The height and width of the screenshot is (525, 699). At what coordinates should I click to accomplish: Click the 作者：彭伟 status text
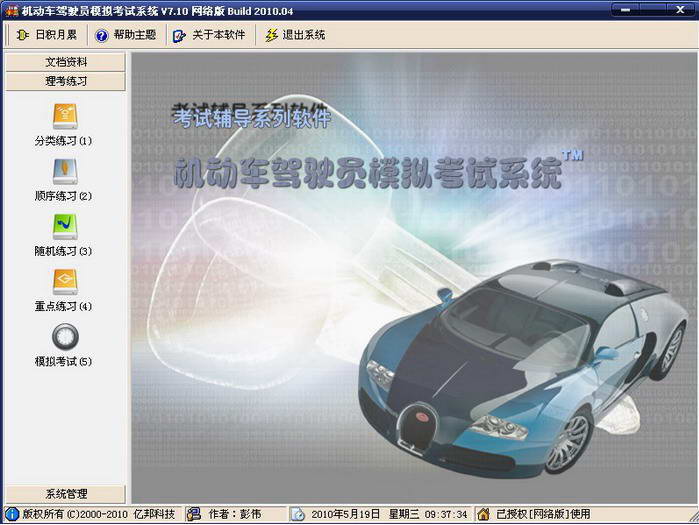(x=234, y=514)
